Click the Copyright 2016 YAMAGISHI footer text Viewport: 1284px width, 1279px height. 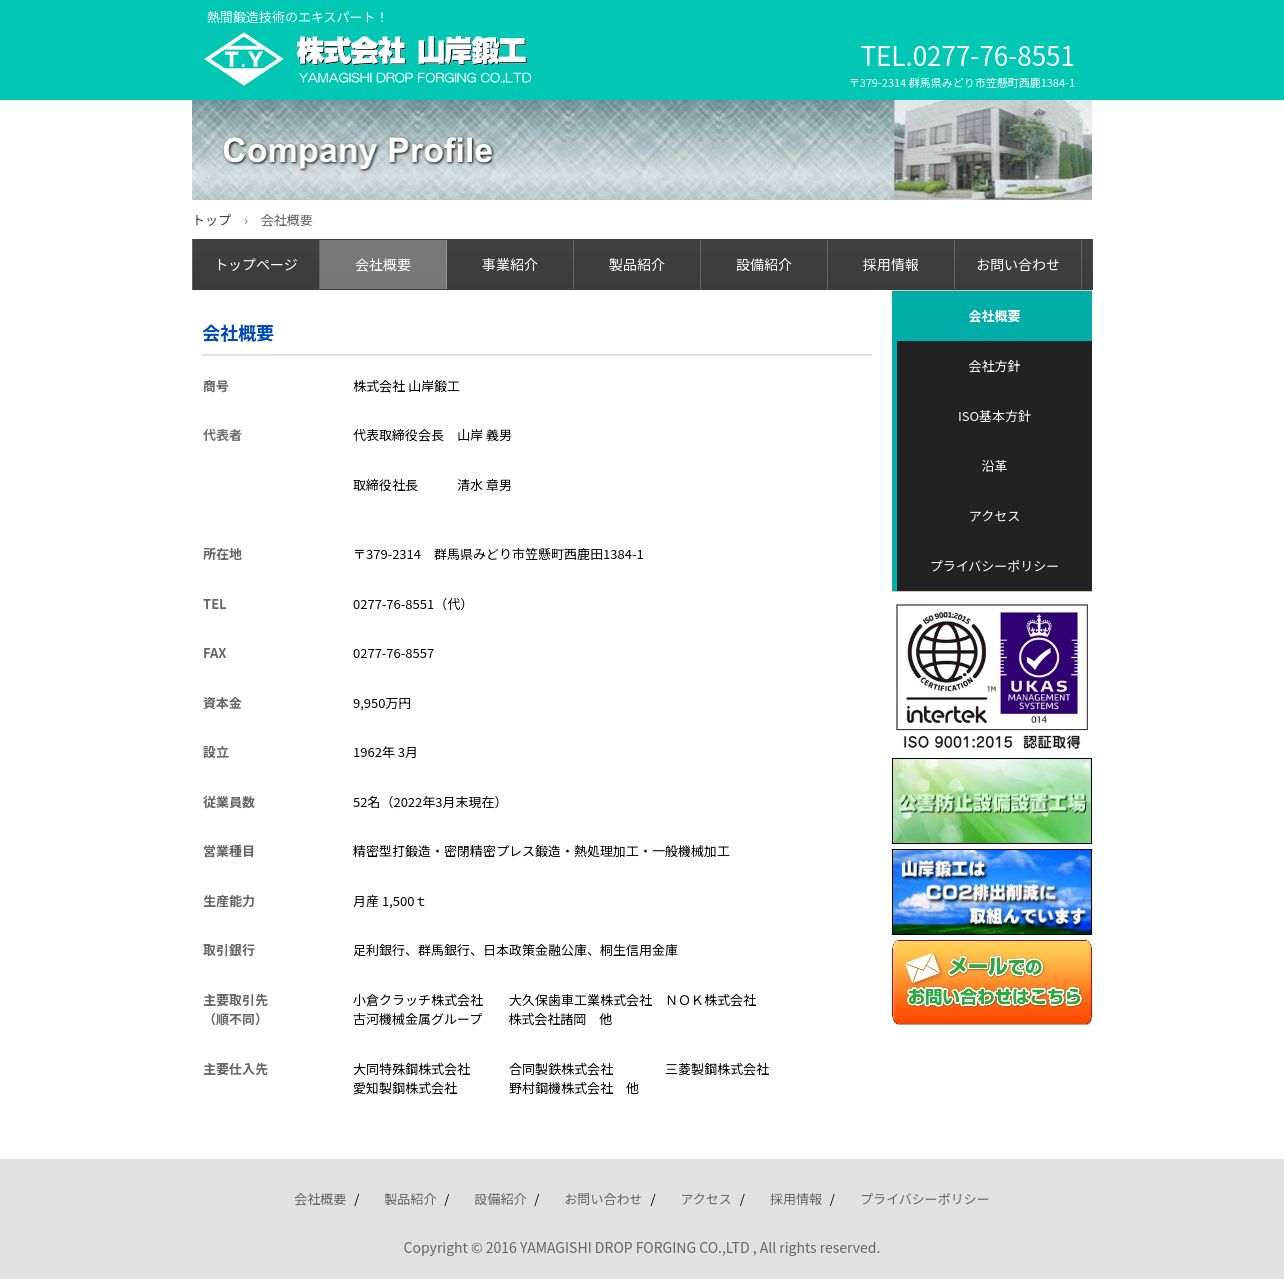(642, 1248)
